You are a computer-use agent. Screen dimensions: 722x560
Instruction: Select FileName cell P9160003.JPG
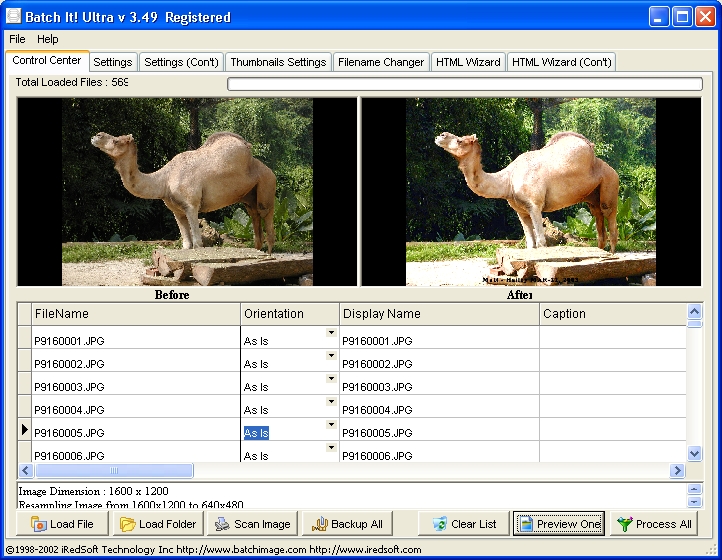coord(136,384)
